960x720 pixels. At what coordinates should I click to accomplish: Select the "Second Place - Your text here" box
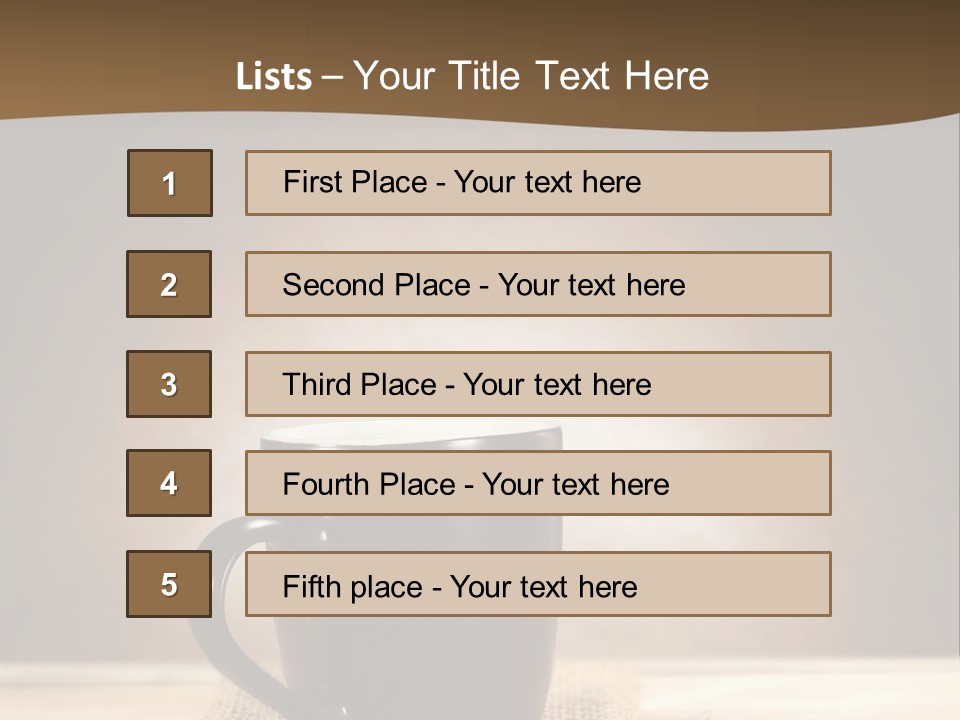(x=538, y=284)
